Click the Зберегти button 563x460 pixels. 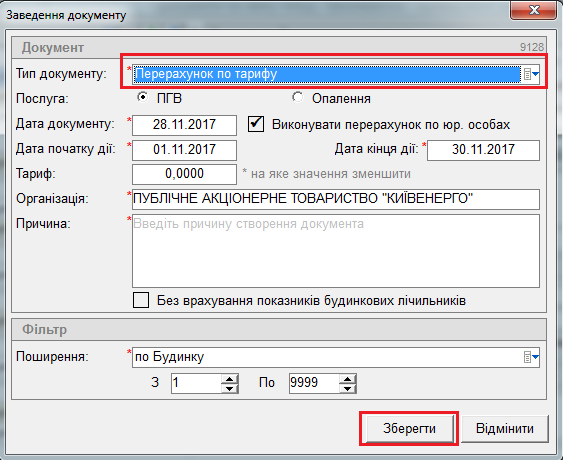coord(409,428)
